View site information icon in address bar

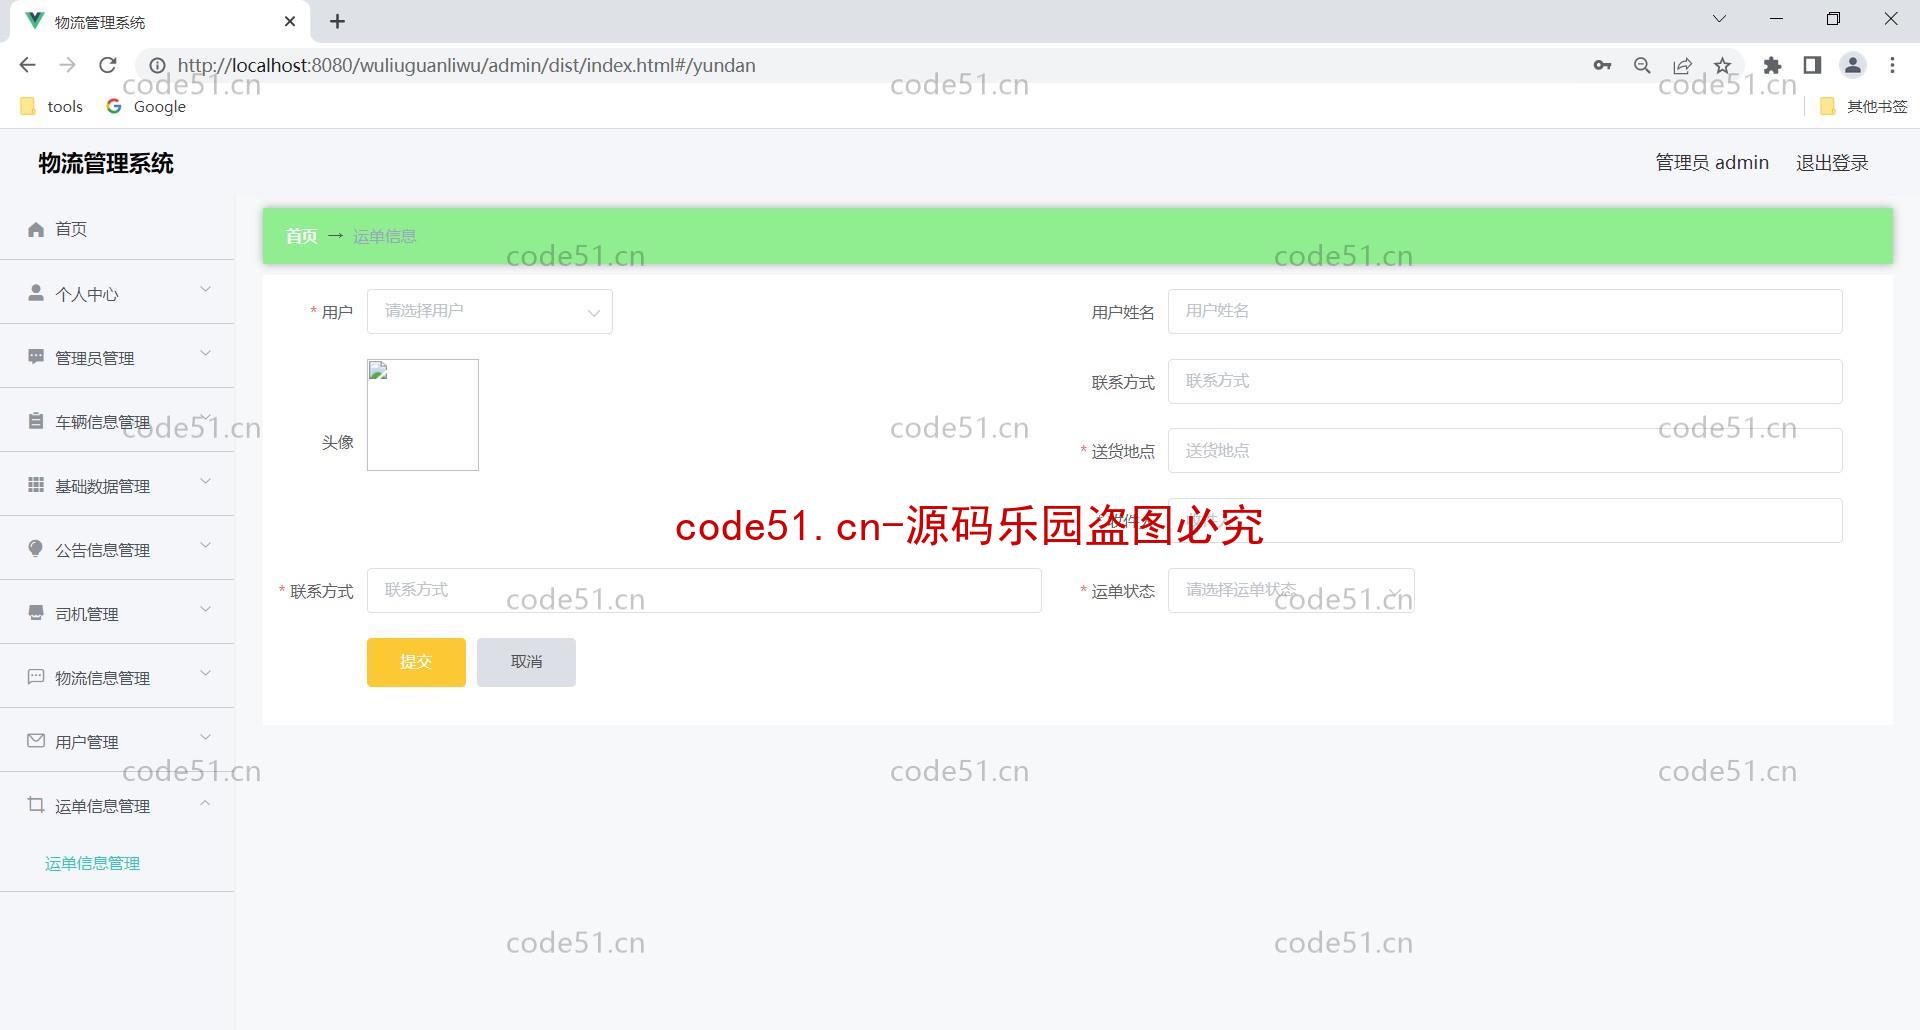click(157, 65)
